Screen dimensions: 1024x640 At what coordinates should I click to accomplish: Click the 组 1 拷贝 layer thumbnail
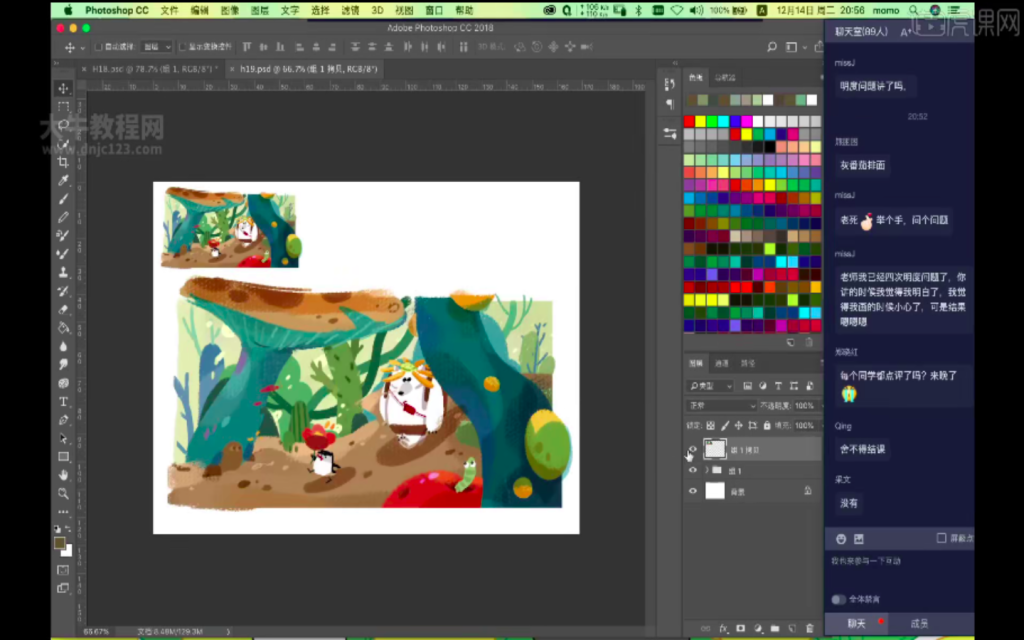coord(715,449)
